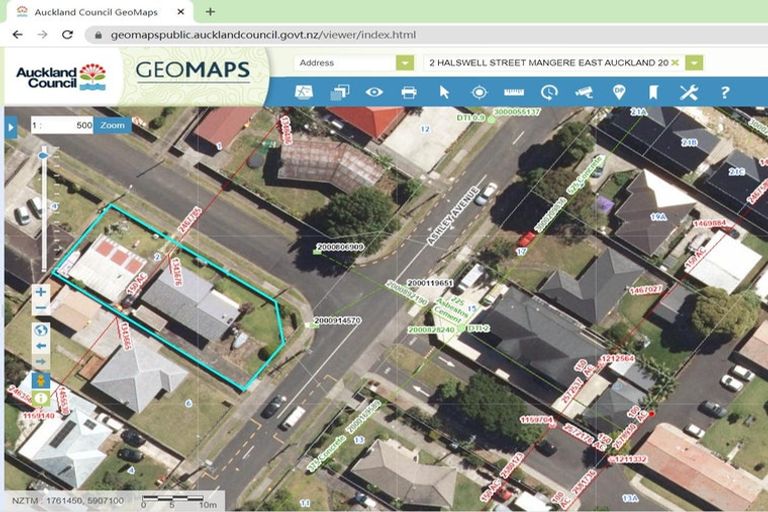
Task: Expand the address results dropdown arrow
Action: pyautogui.click(x=694, y=62)
